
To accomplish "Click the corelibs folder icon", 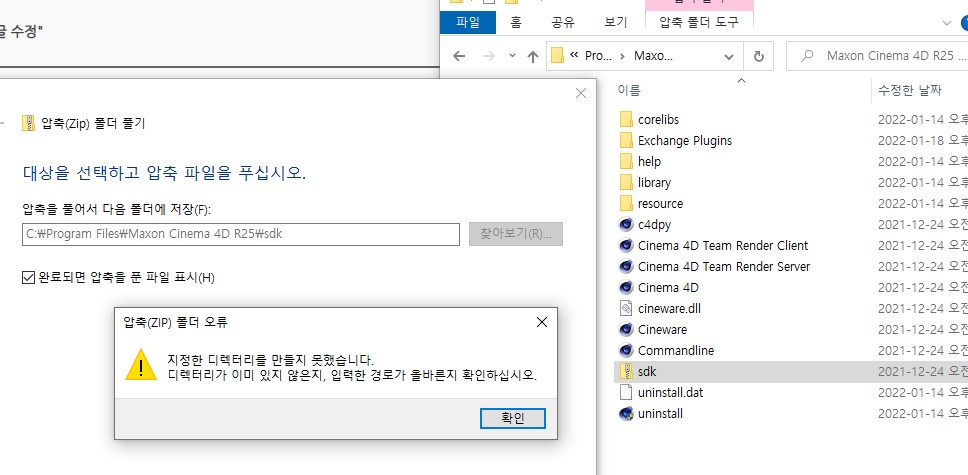I will tap(626, 119).
